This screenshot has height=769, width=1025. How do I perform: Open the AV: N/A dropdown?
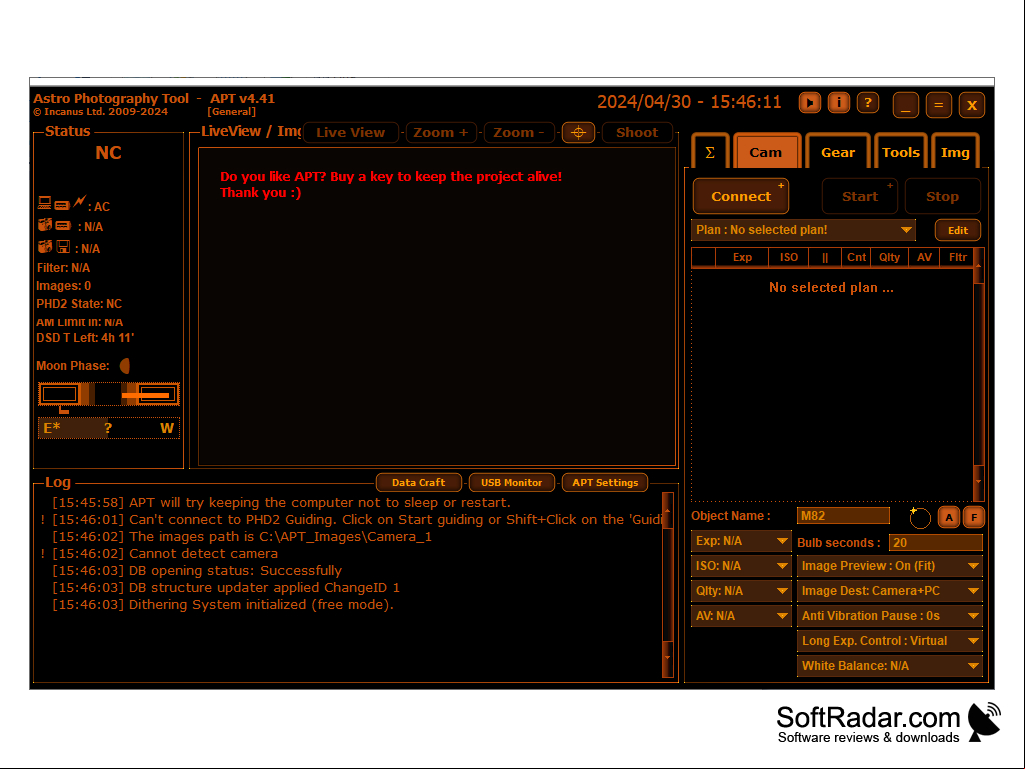point(741,616)
